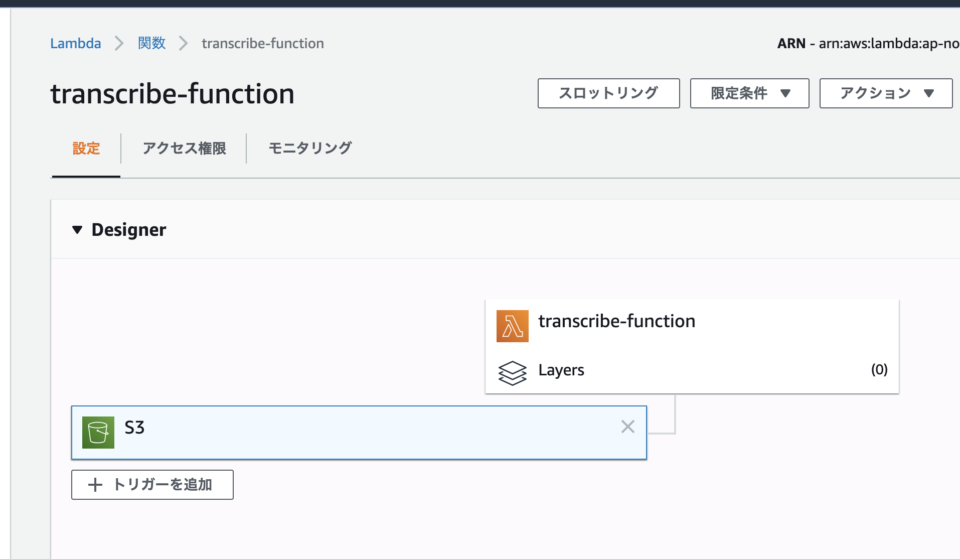Select the transcribe-function name in the Designer box
This screenshot has width=960, height=559.
617,321
